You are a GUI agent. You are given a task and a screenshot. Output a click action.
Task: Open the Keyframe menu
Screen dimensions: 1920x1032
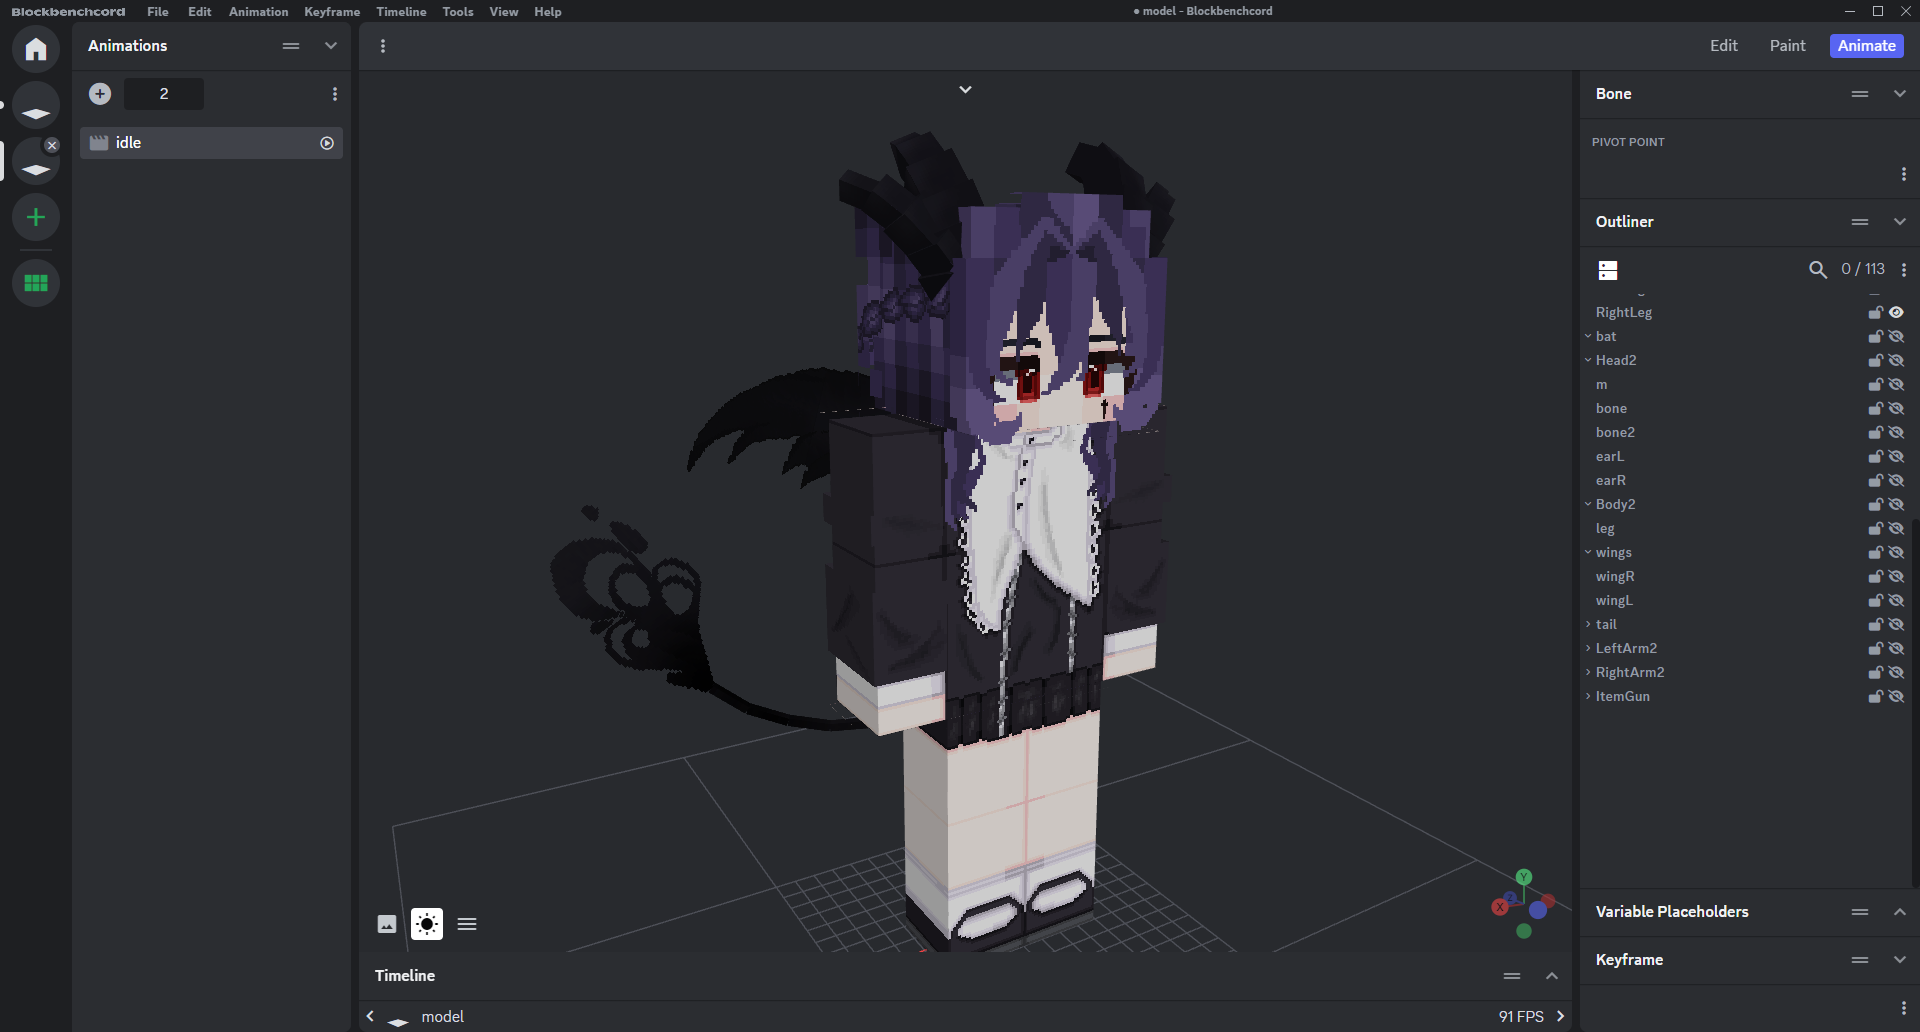[x=332, y=12]
